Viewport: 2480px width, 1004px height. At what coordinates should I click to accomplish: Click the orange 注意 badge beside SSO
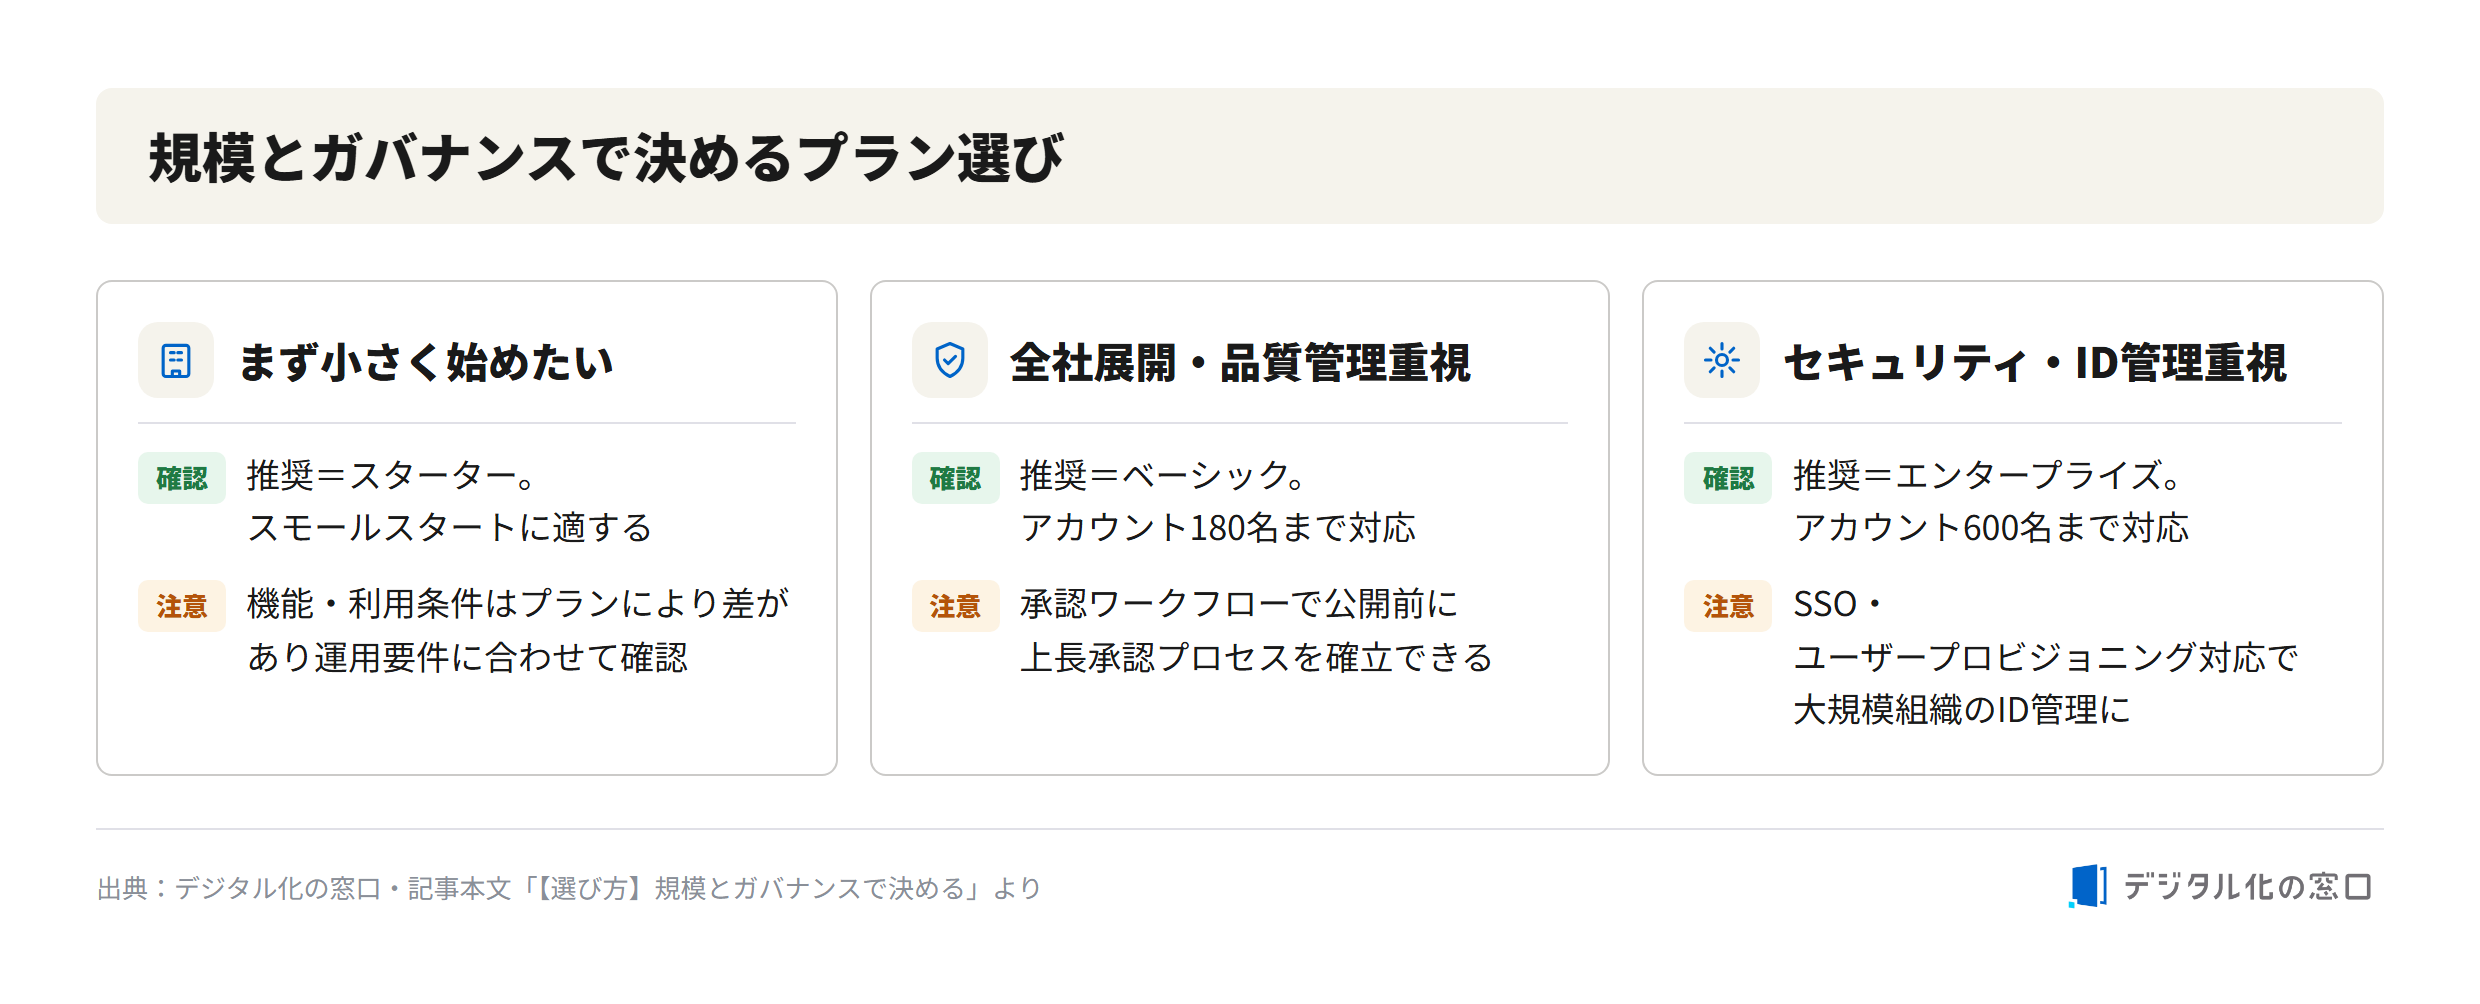point(1728,606)
